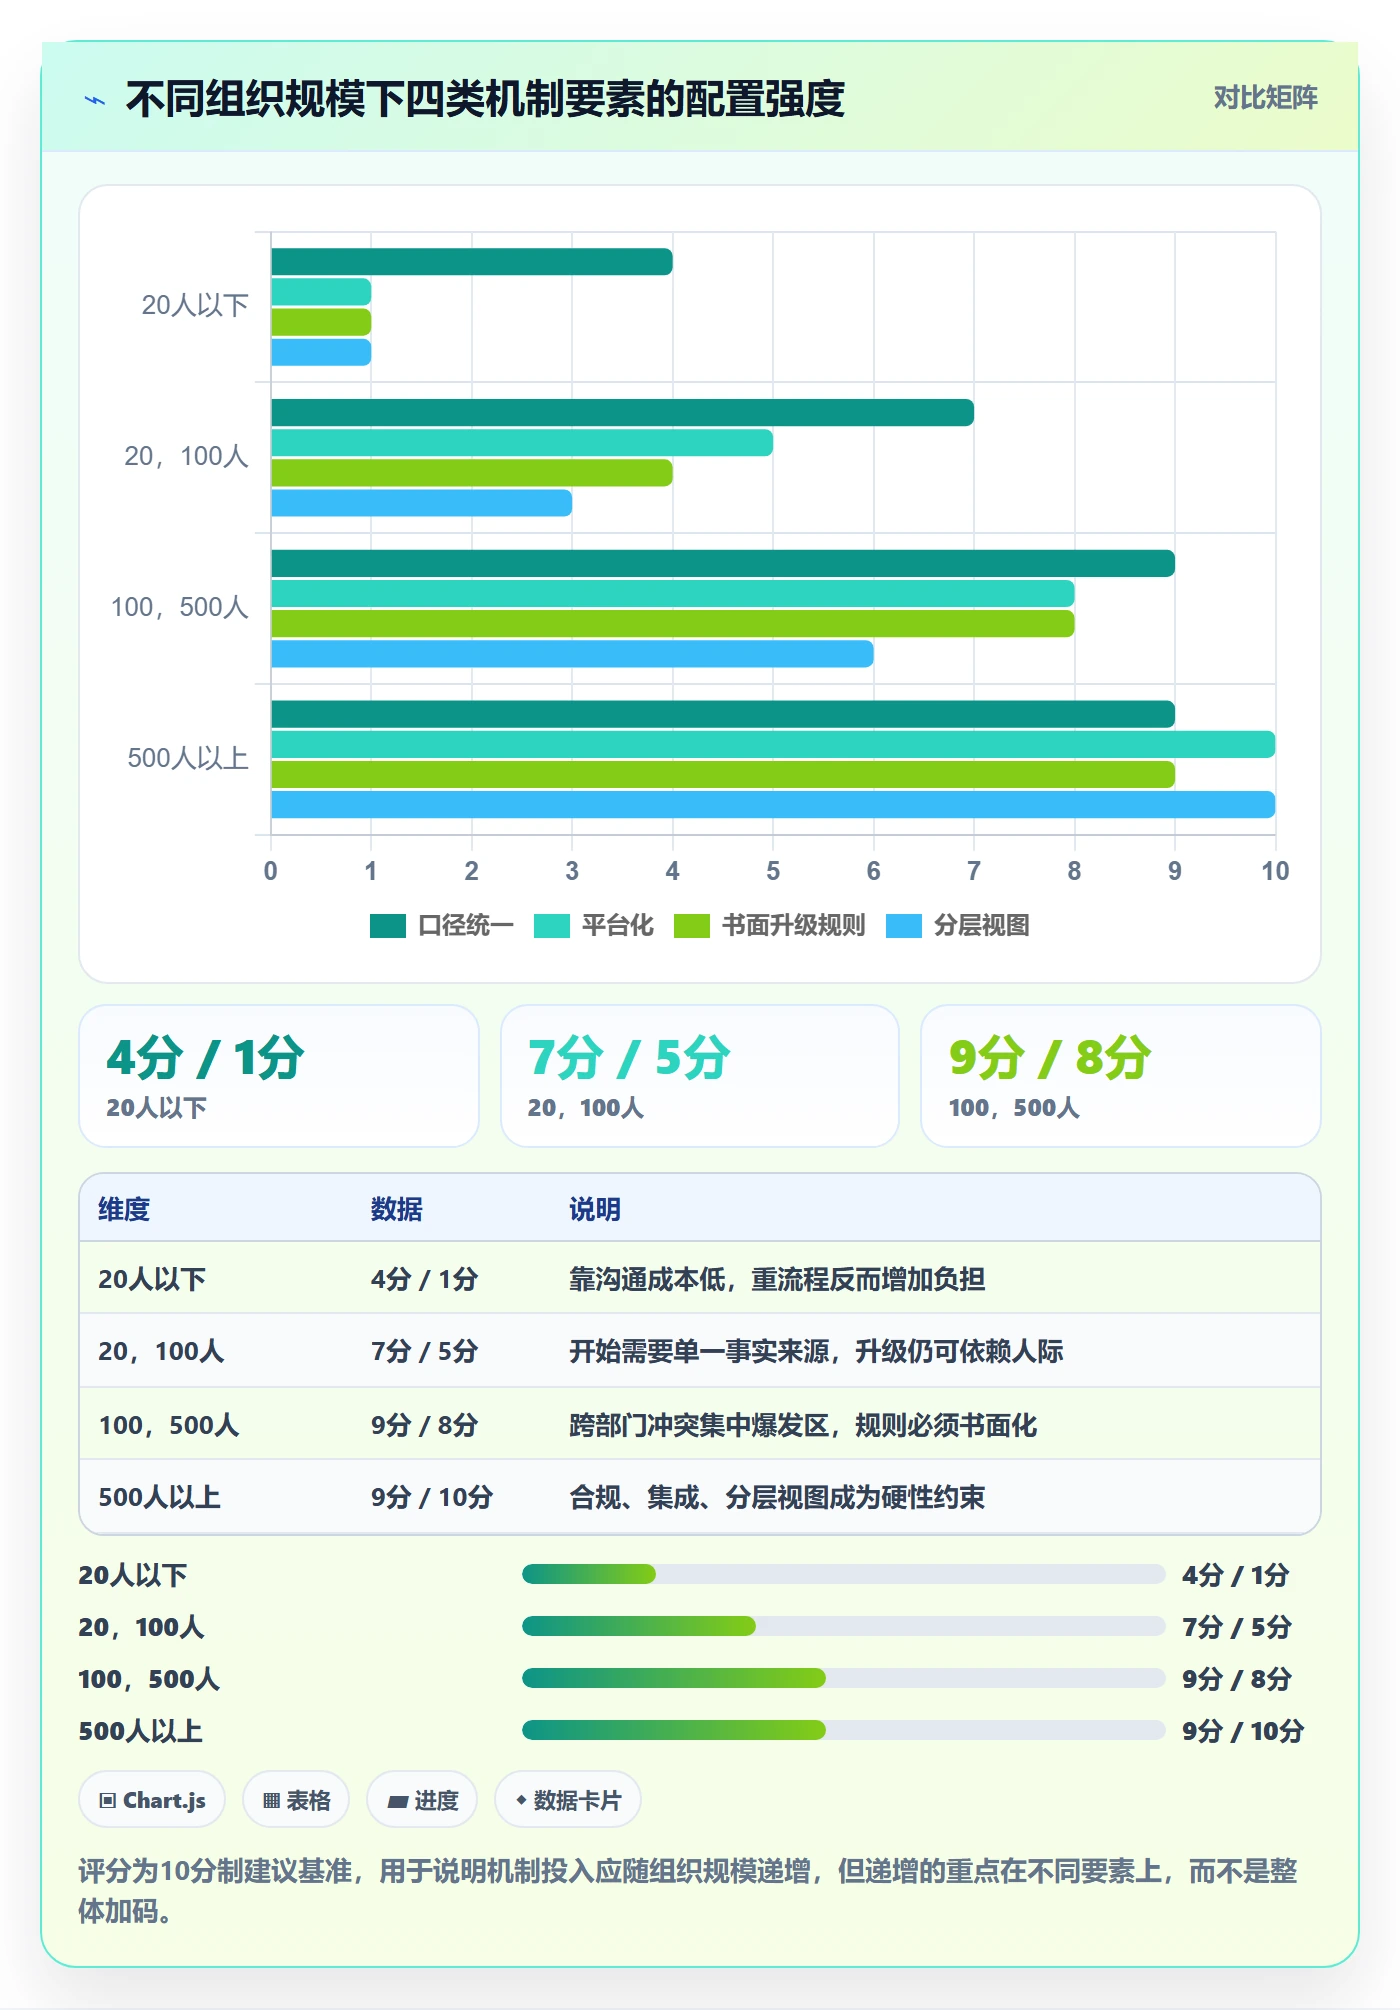The width and height of the screenshot is (1400, 2010).
Task: Click the progress bar for 20人以下
Action: coord(843,1574)
